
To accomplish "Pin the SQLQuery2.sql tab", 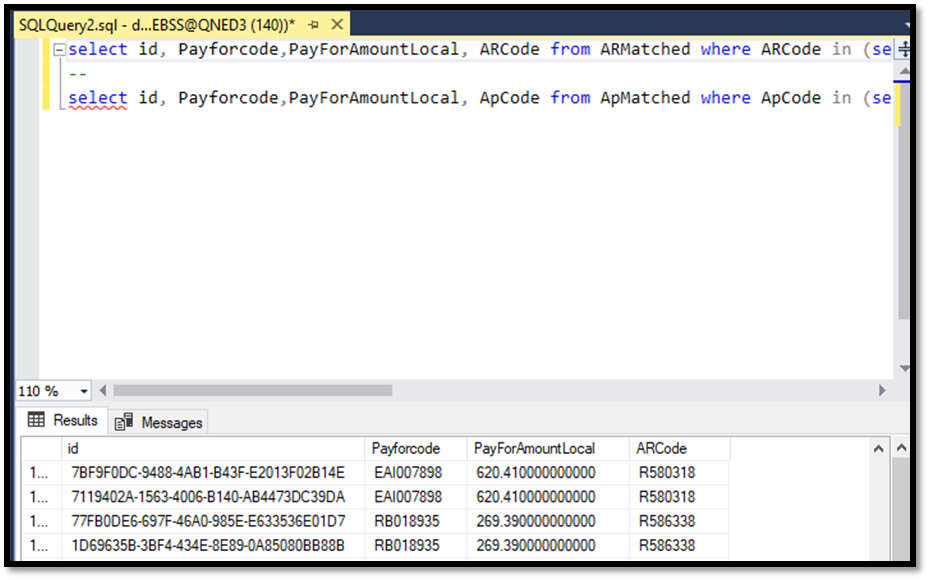I will [x=313, y=25].
